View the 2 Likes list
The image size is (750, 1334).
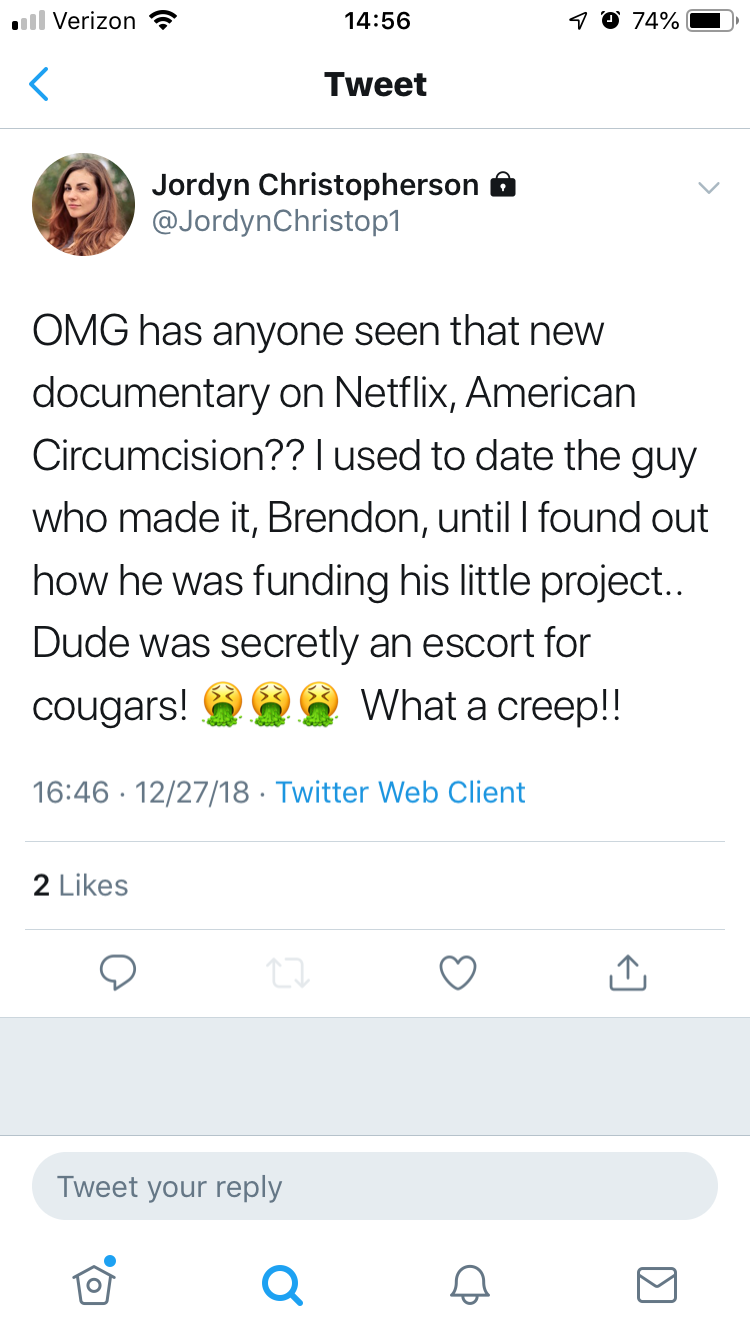point(81,885)
